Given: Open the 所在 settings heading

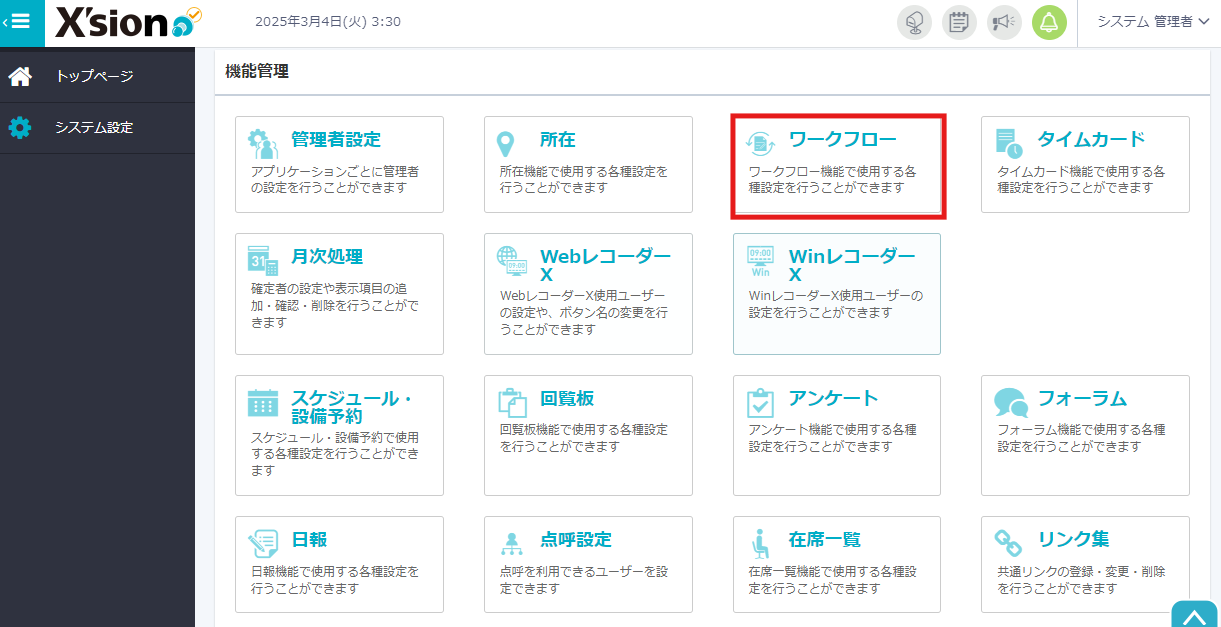Looking at the screenshot, I should [x=558, y=139].
